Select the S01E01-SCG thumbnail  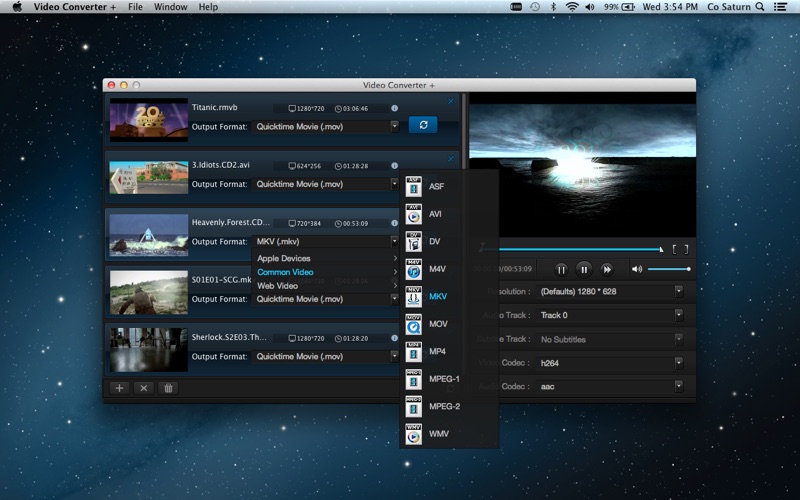149,292
